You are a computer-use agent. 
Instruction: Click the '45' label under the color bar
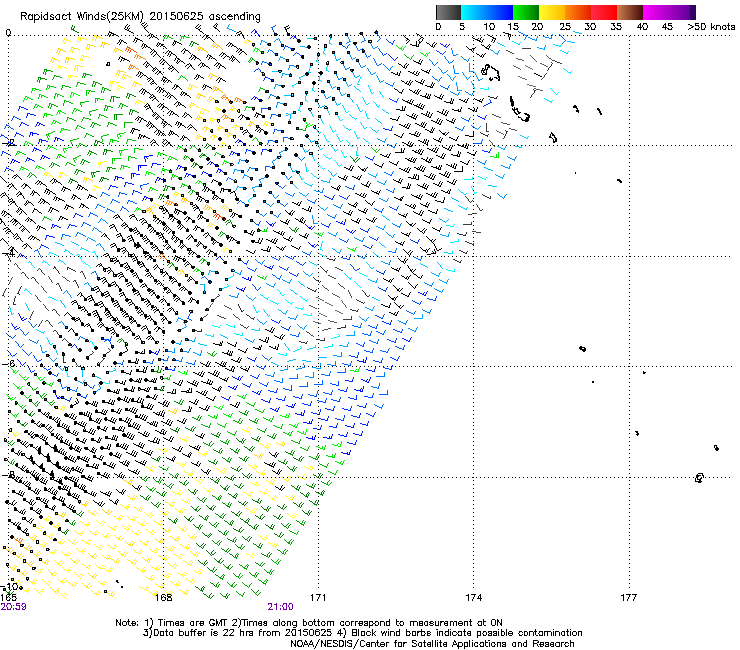[x=667, y=27]
